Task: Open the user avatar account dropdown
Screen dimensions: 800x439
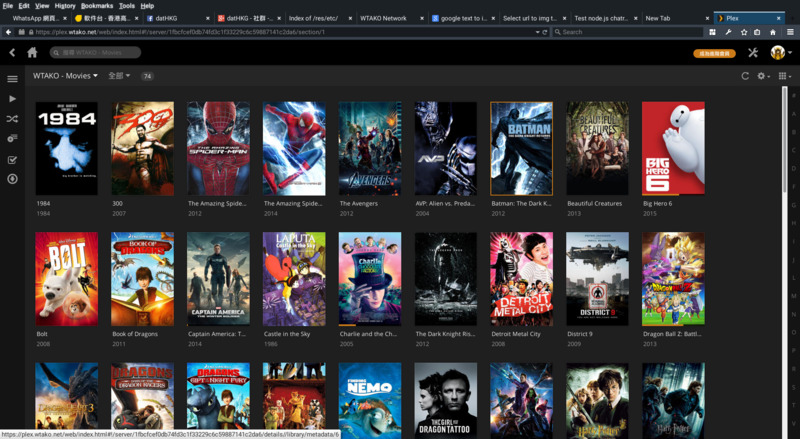Action: click(781, 53)
